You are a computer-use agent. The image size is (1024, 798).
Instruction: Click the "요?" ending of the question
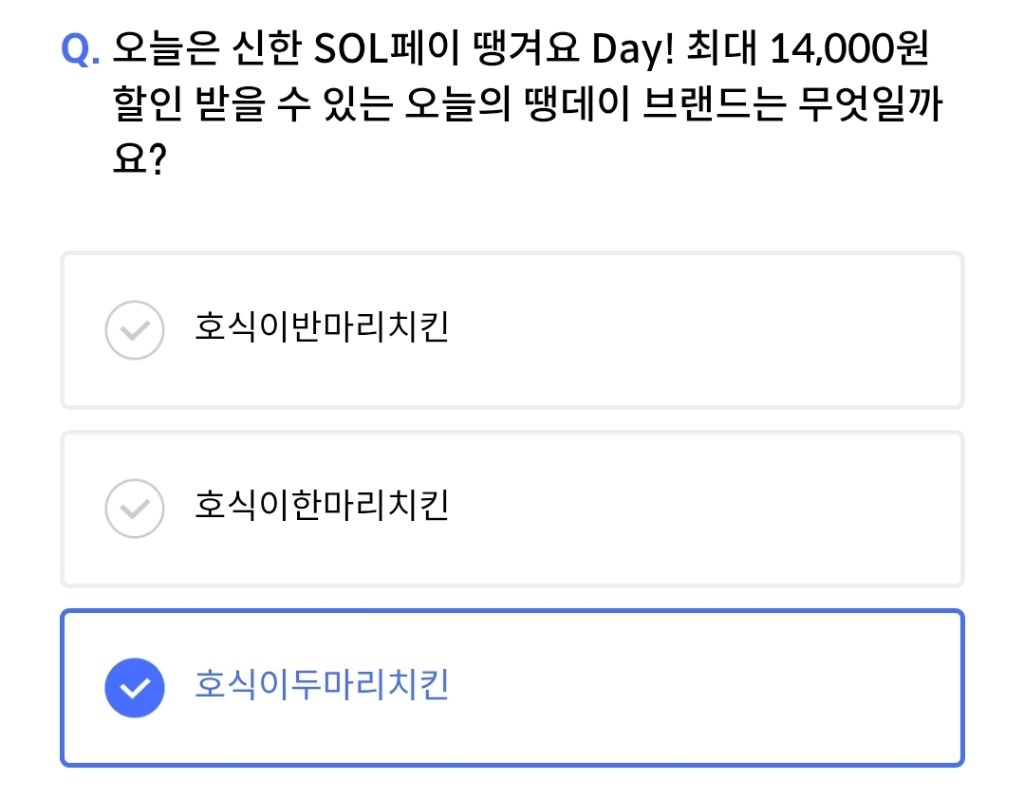(x=138, y=161)
